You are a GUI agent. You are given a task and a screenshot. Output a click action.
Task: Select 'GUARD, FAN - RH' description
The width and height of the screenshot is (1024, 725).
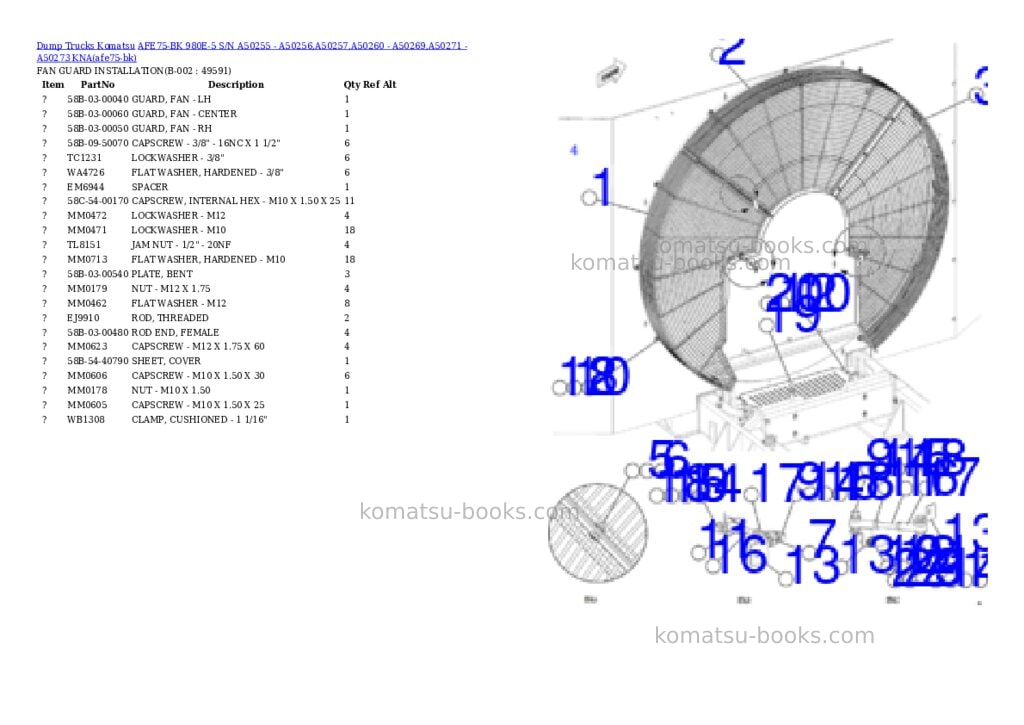tap(172, 129)
